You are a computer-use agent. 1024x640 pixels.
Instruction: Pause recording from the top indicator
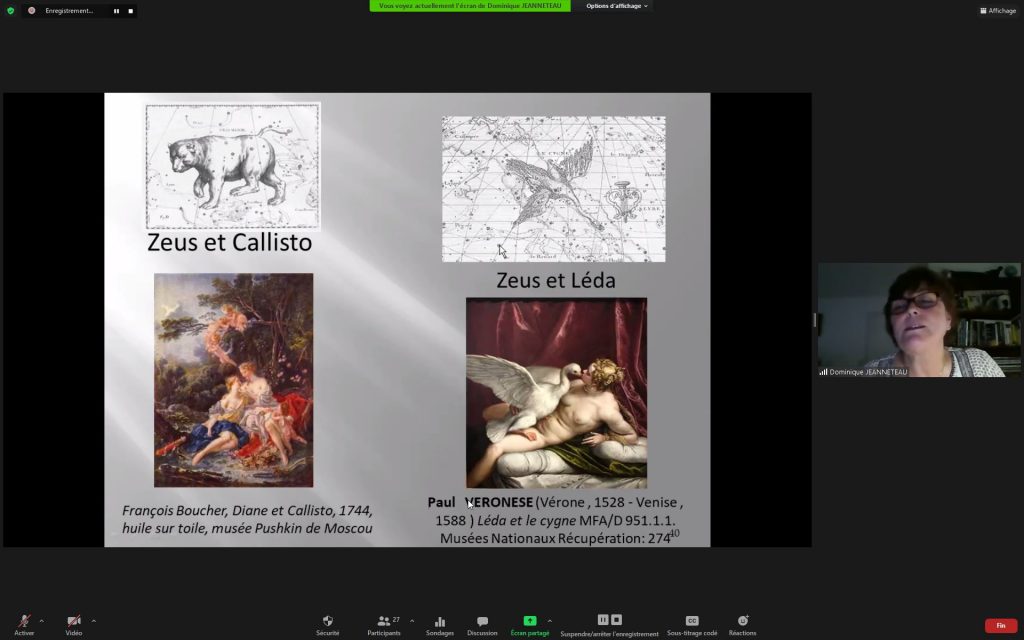coord(116,11)
